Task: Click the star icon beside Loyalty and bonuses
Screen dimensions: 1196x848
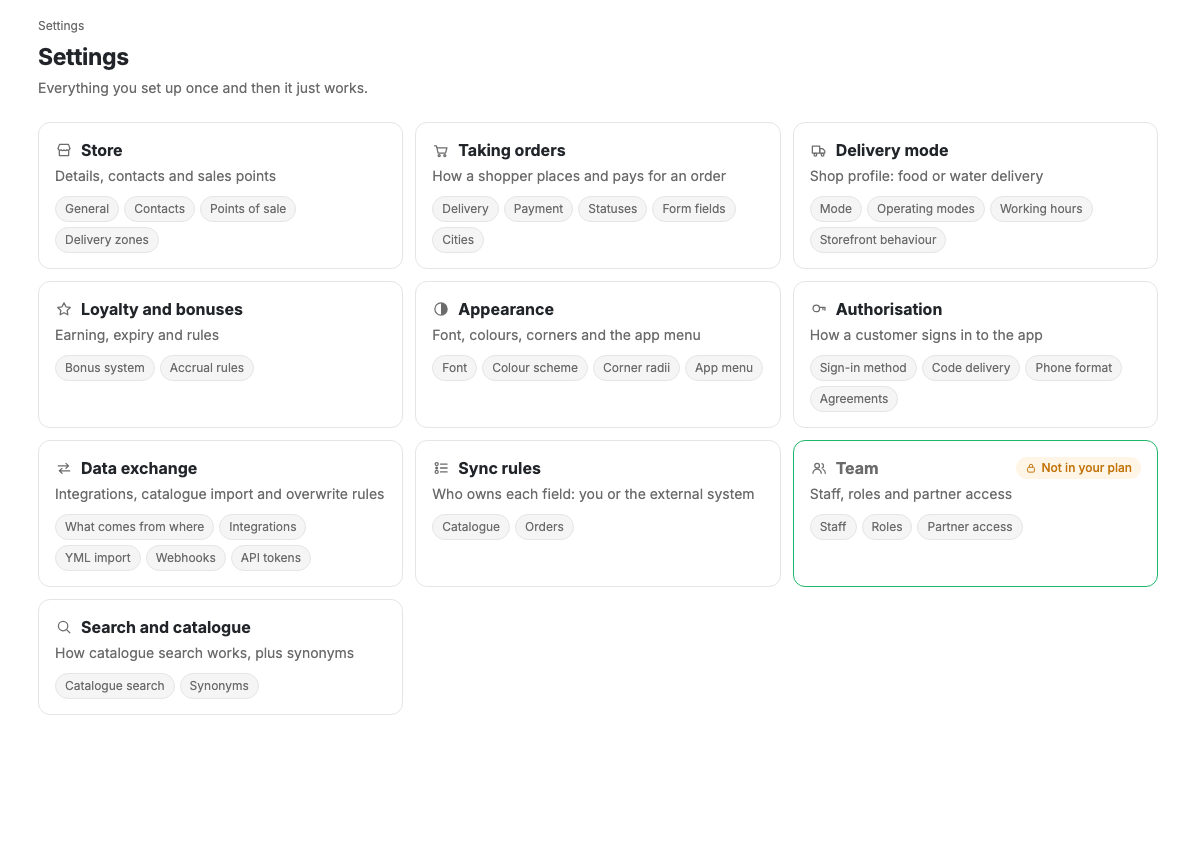Action: pos(64,309)
